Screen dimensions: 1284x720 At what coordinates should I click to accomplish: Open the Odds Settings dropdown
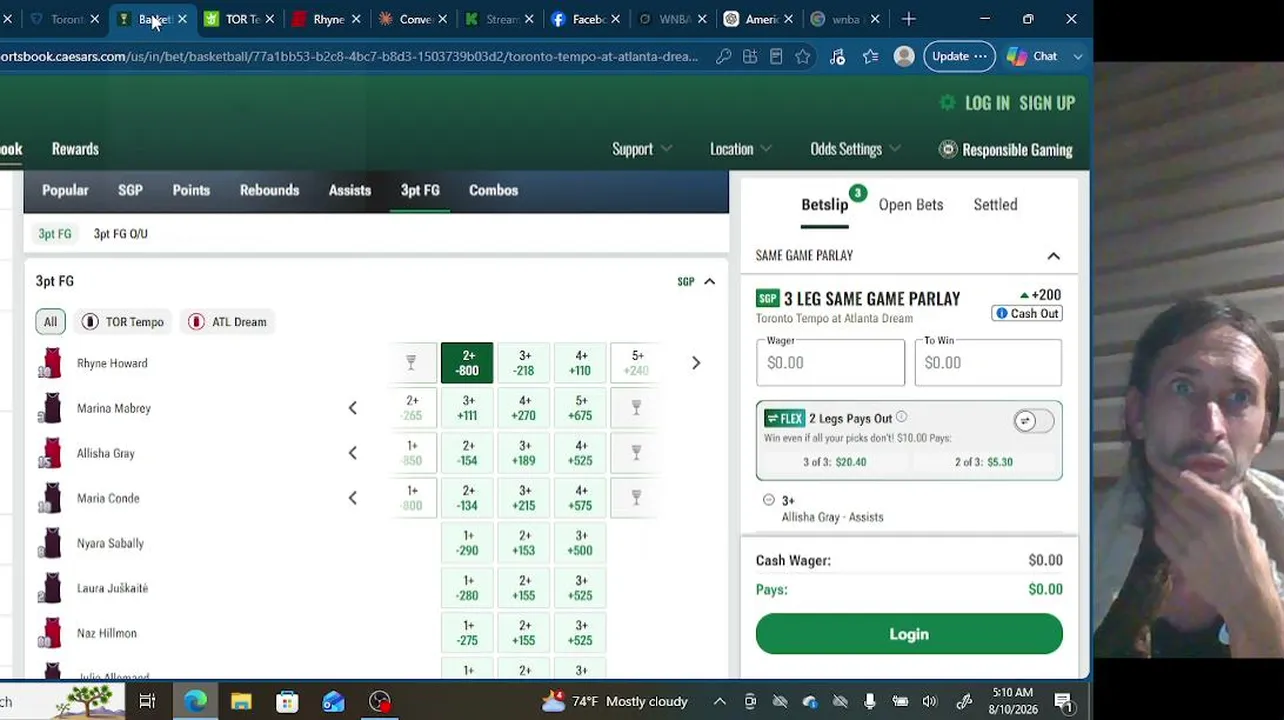tap(855, 149)
